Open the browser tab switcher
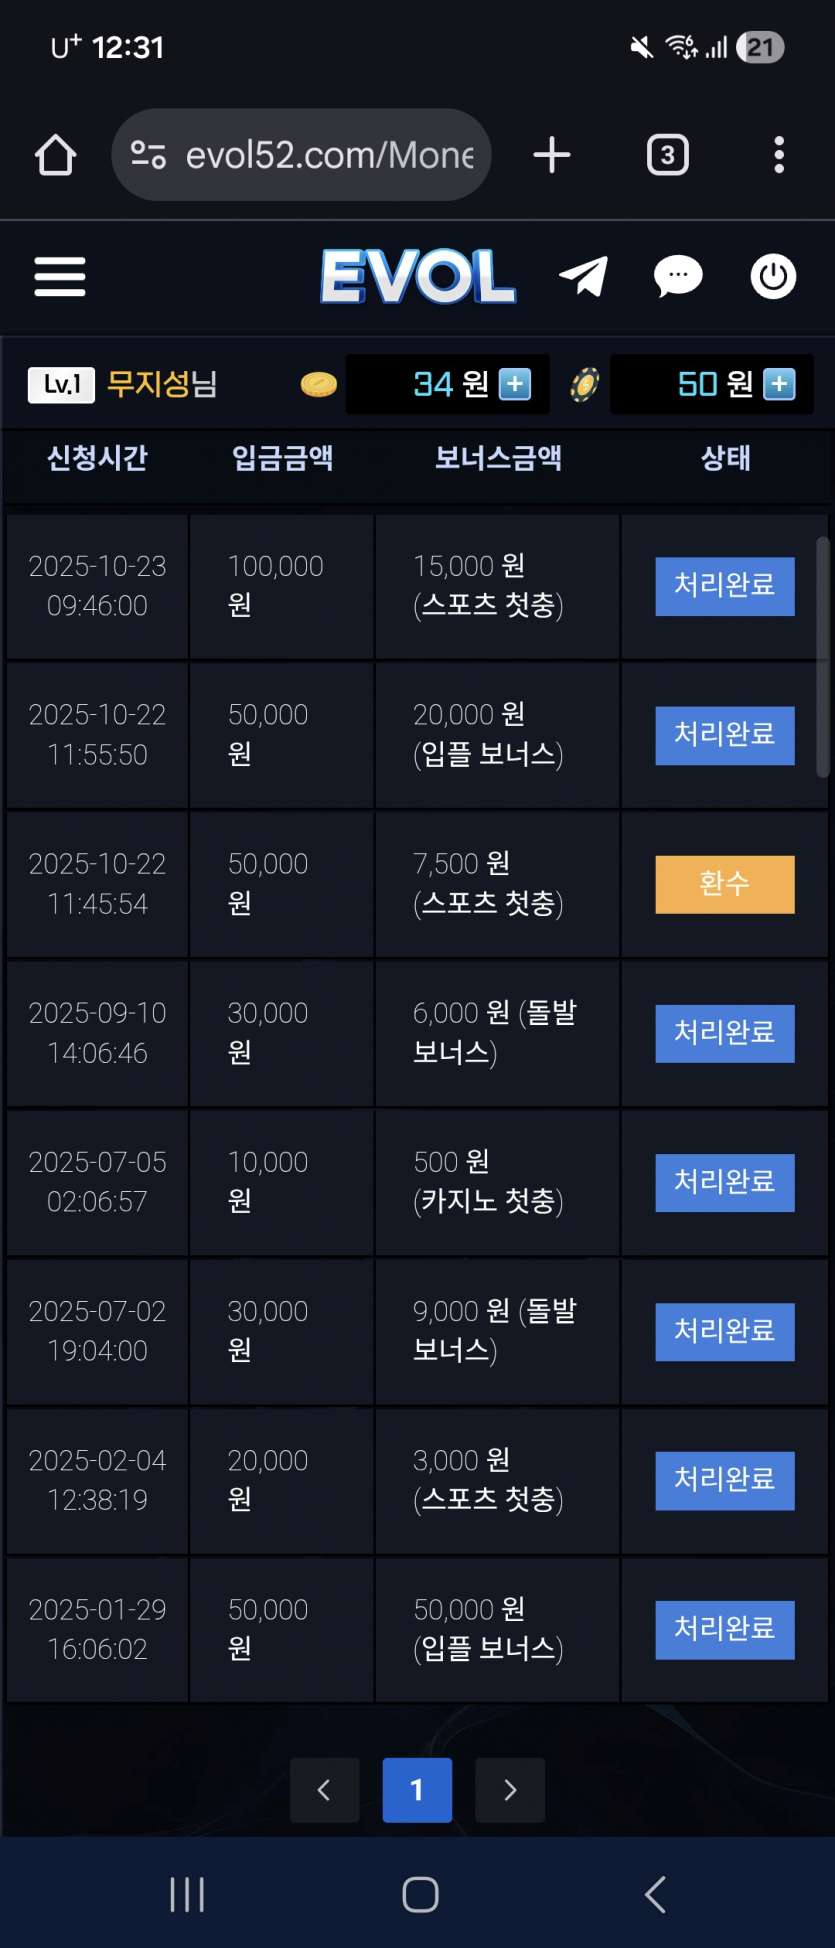The image size is (835, 1948). (667, 155)
